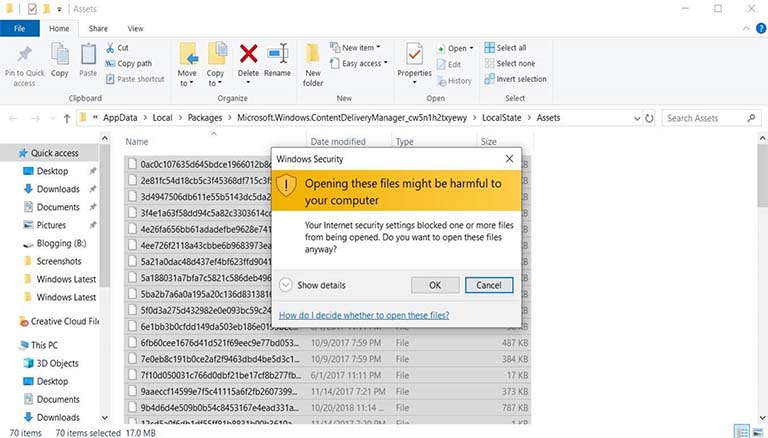Open recent locations dropdown arrow
The height and width of the screenshot is (438, 768).
click(x=52, y=119)
